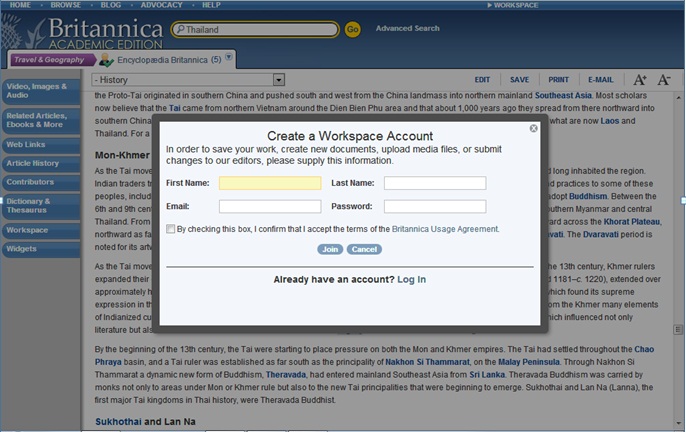Screen dimensions: 686x432
Task: Click the article scrollbar thumb
Action: (x=678, y=330)
